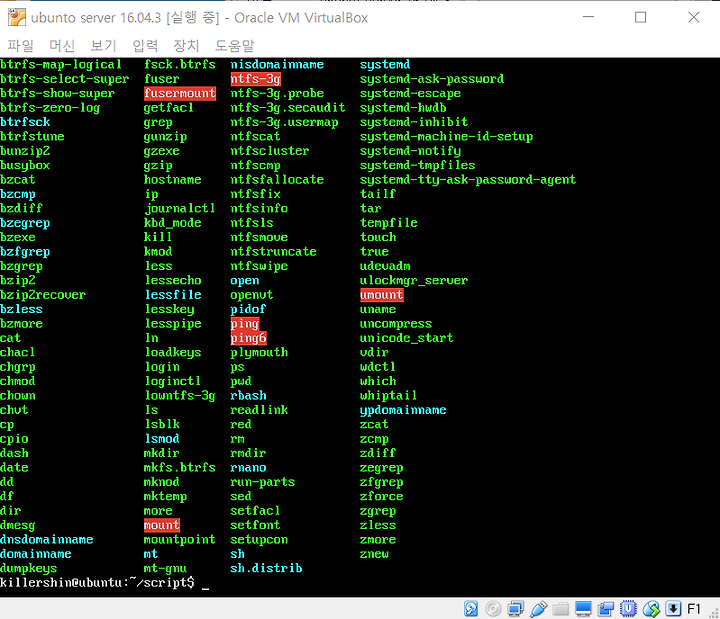This screenshot has height=619, width=720.
Task: Open the 장치 menu
Action: tap(186, 45)
